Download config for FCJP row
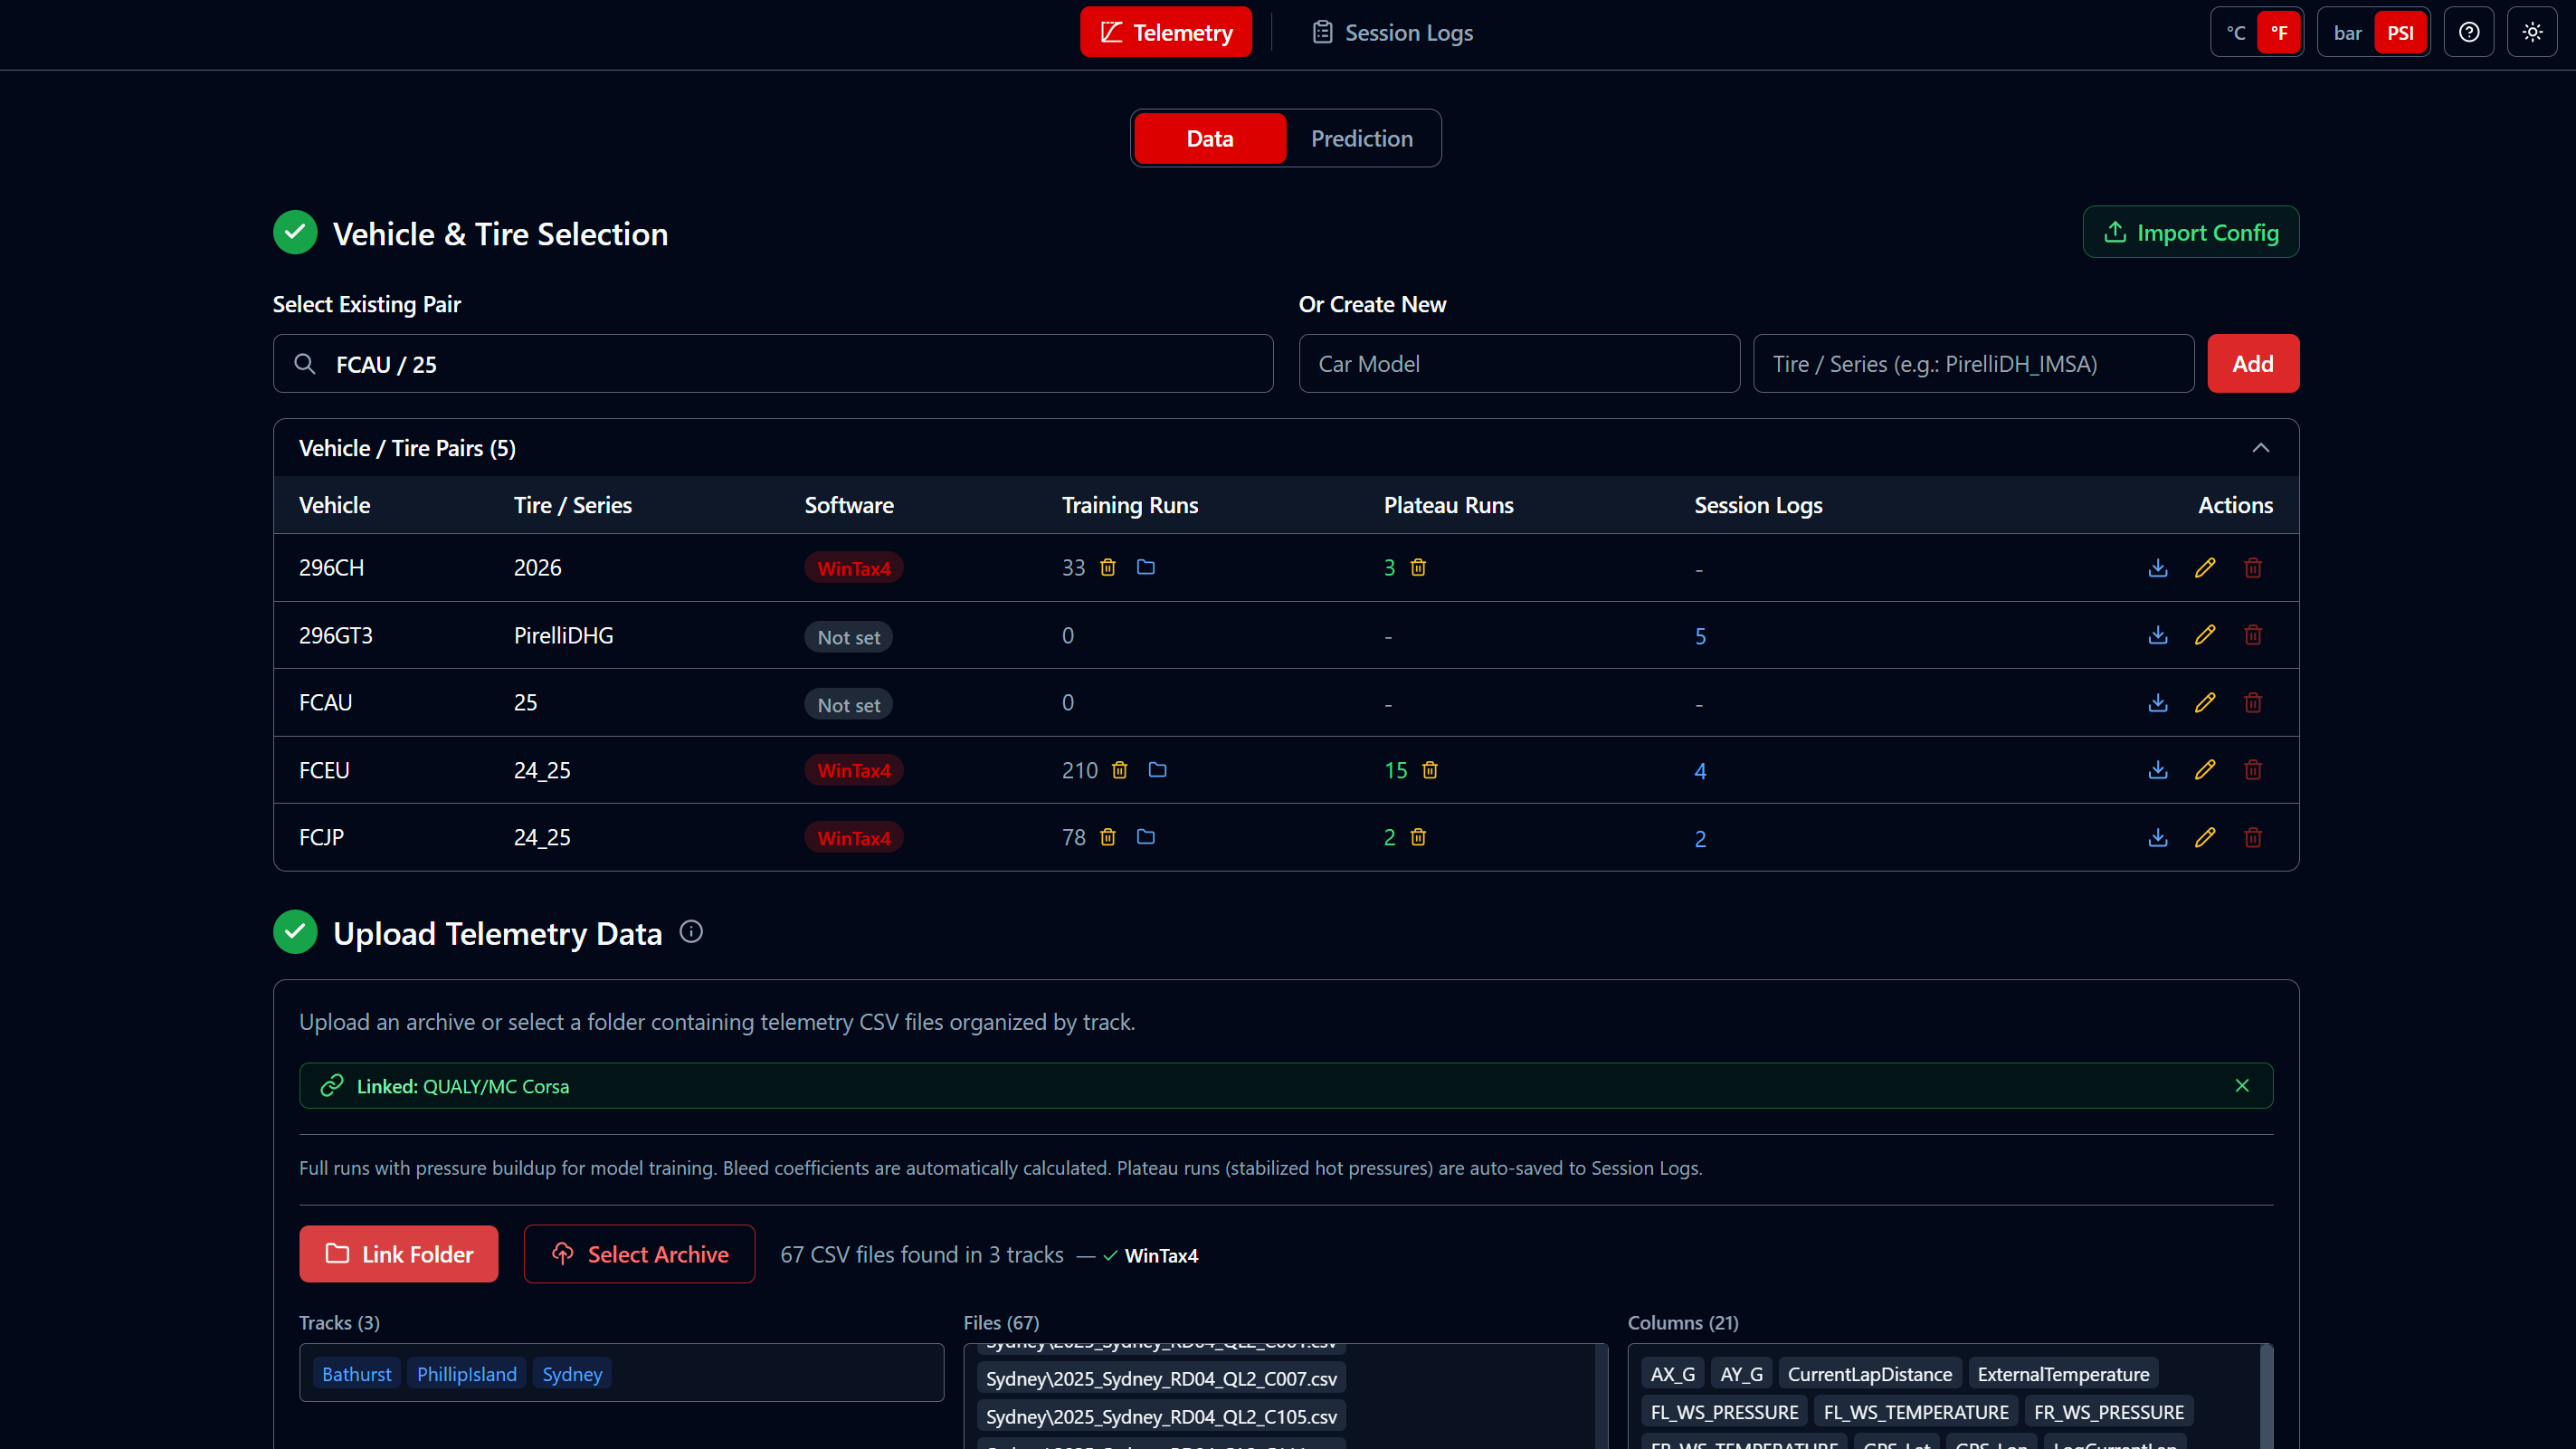Screen dimensions: 2576x1449 coord(2158,838)
